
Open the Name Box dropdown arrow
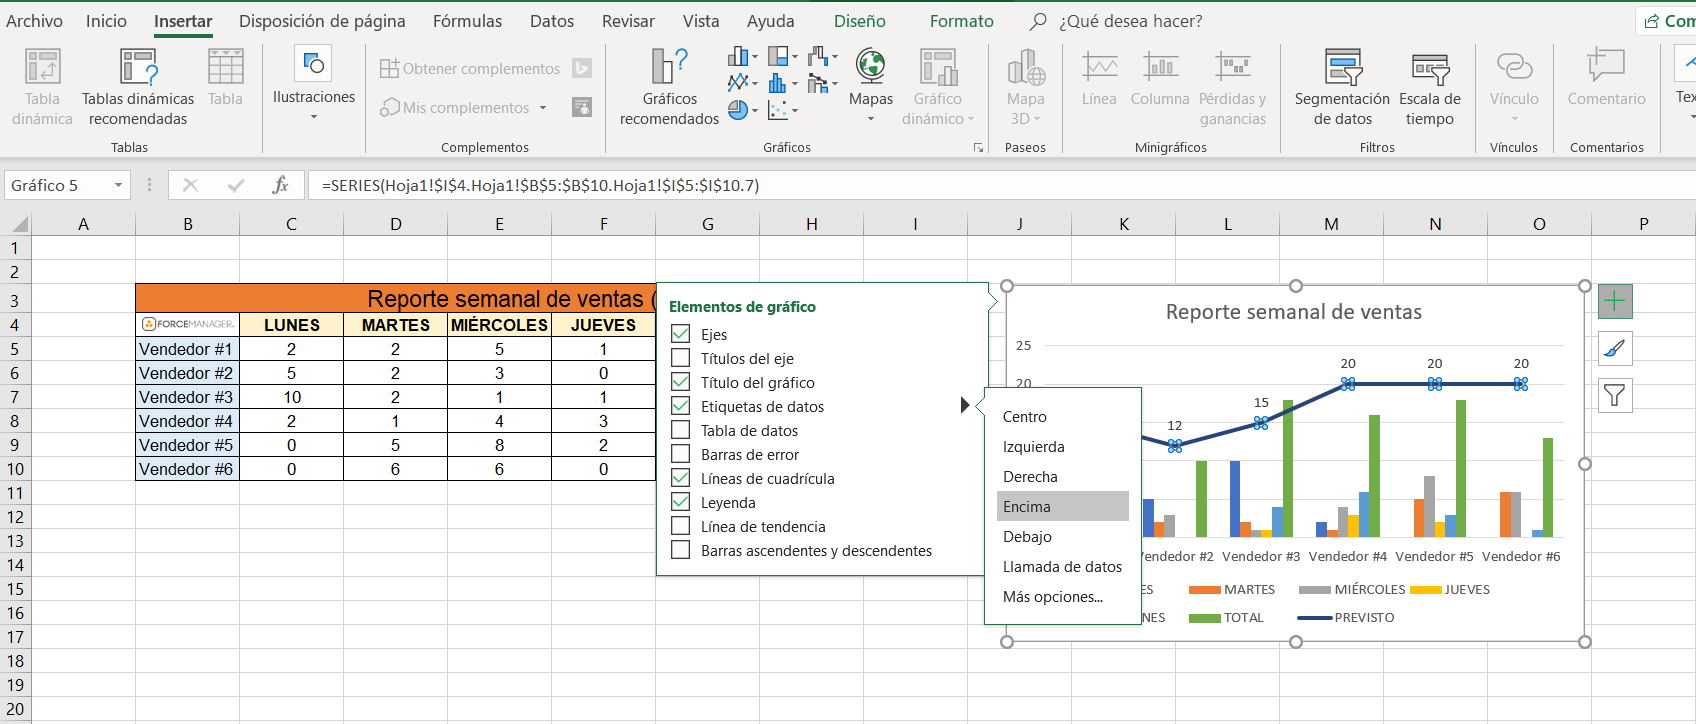(118, 186)
